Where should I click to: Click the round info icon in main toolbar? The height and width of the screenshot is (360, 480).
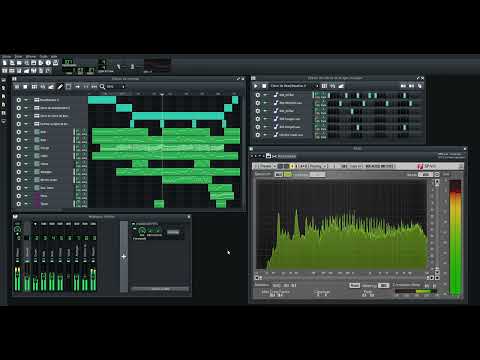48,63
